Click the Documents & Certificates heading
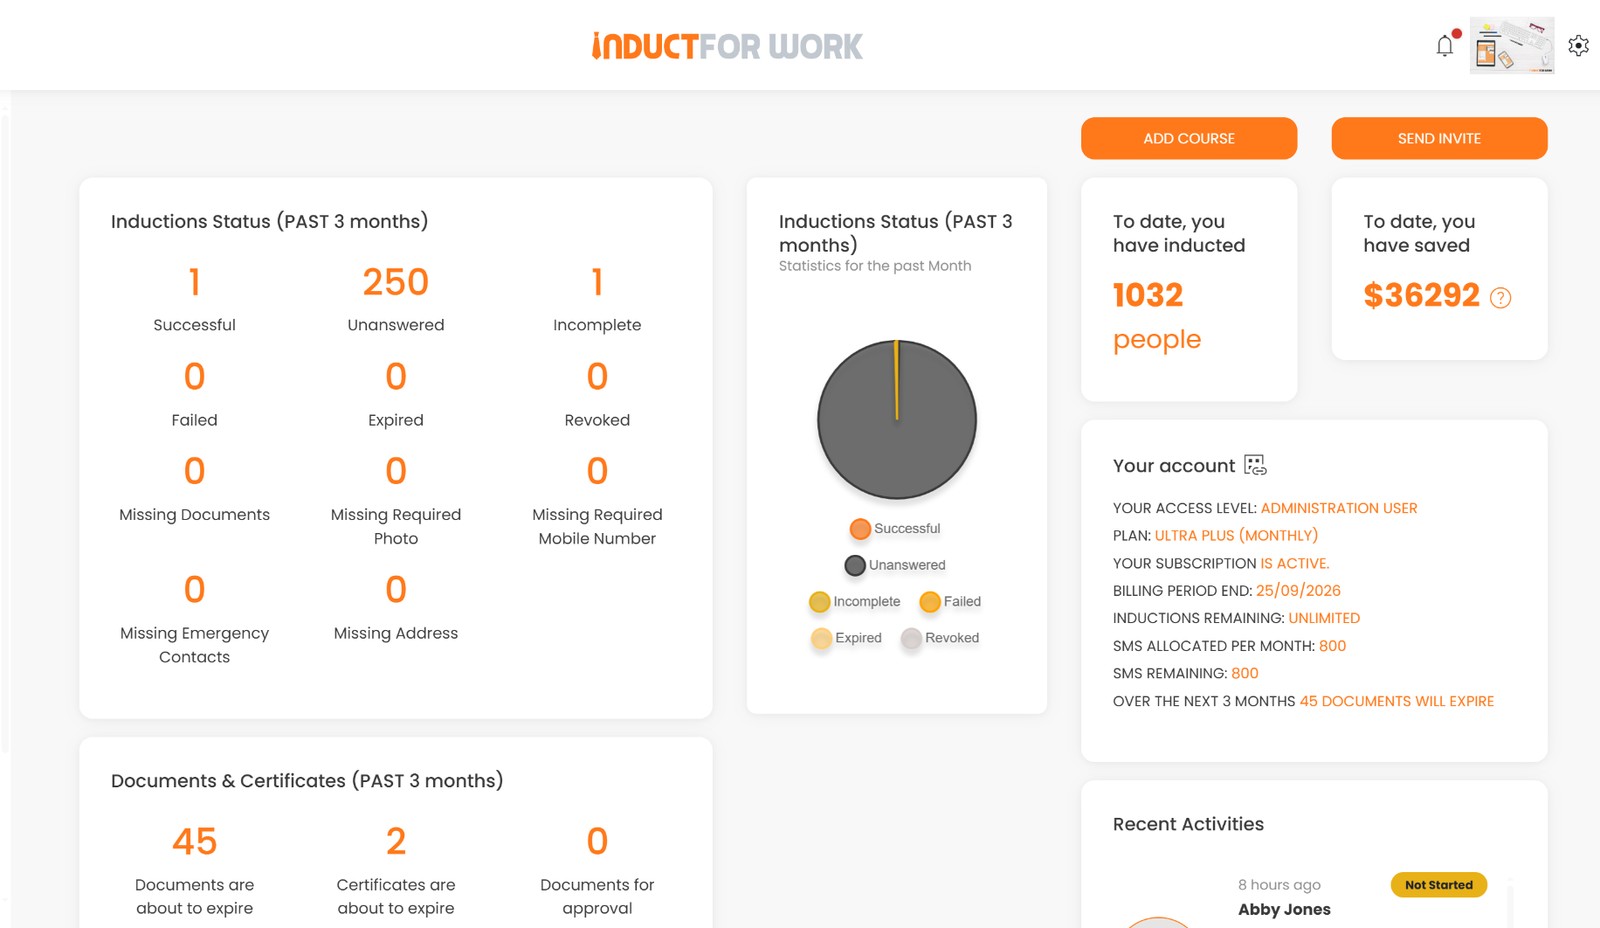1600x928 pixels. (x=307, y=781)
